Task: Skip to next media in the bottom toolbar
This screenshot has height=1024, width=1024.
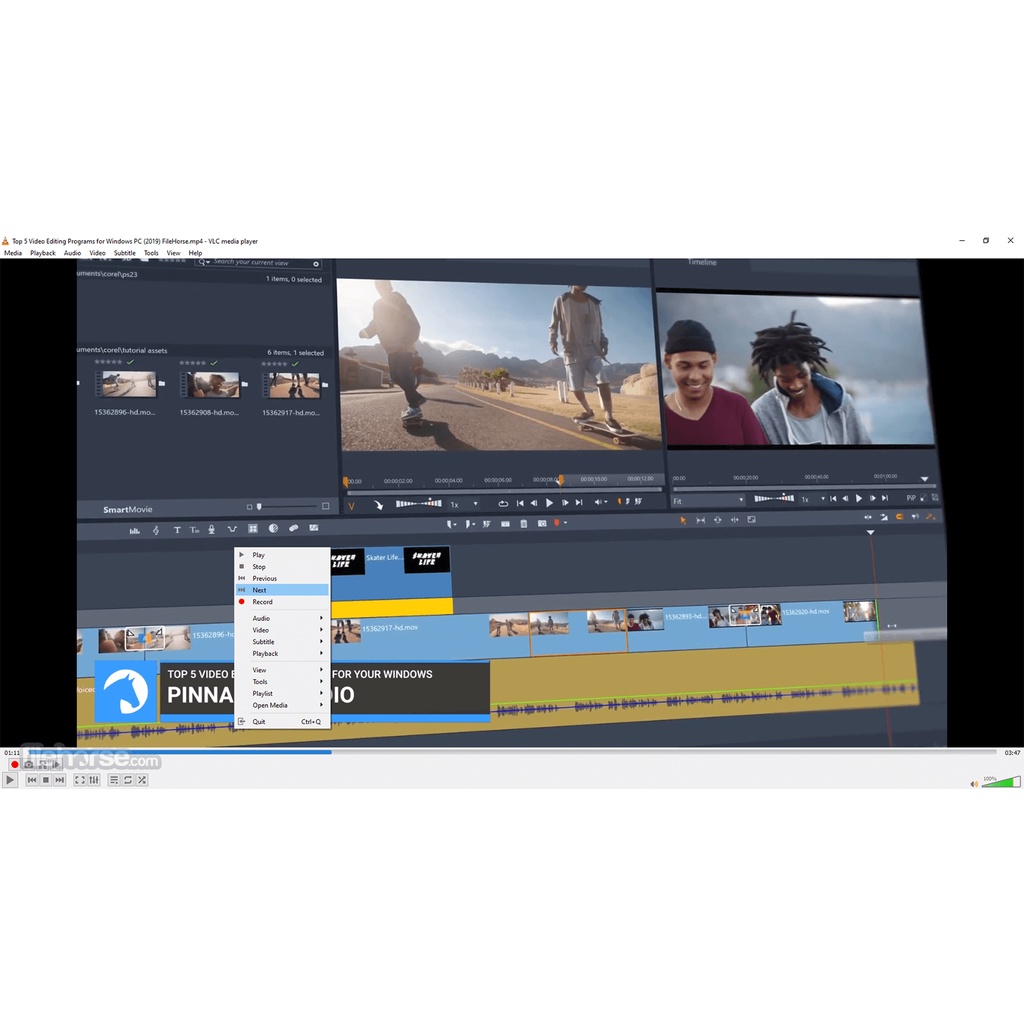Action: pyautogui.click(x=59, y=780)
